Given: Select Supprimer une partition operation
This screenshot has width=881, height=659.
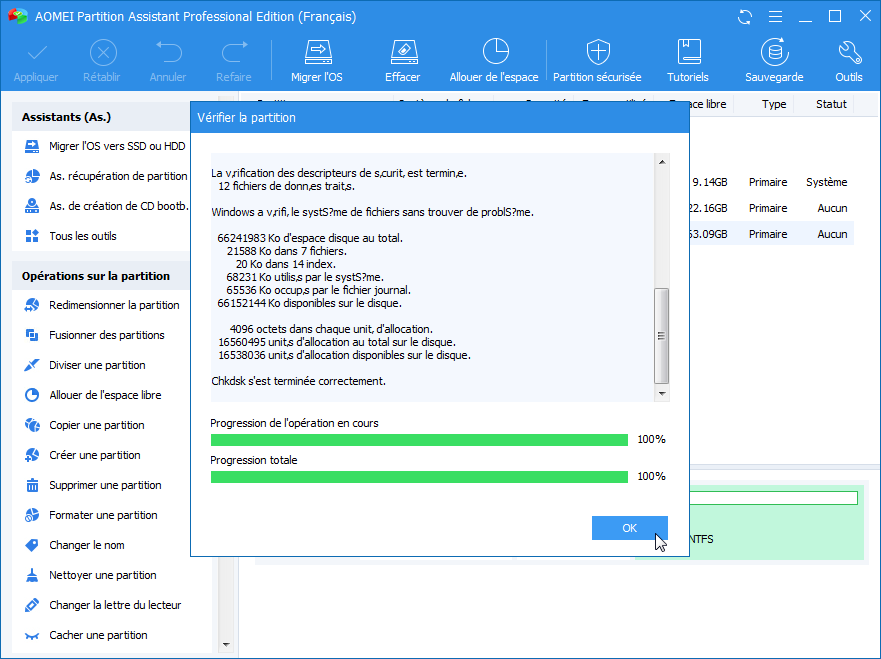Looking at the screenshot, I should point(93,485).
